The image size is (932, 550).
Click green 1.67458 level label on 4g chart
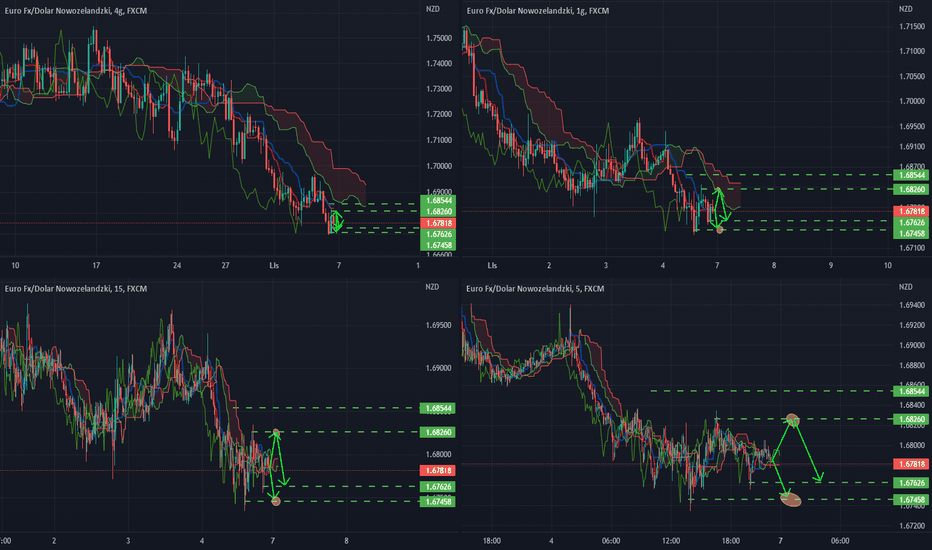pyautogui.click(x=438, y=246)
